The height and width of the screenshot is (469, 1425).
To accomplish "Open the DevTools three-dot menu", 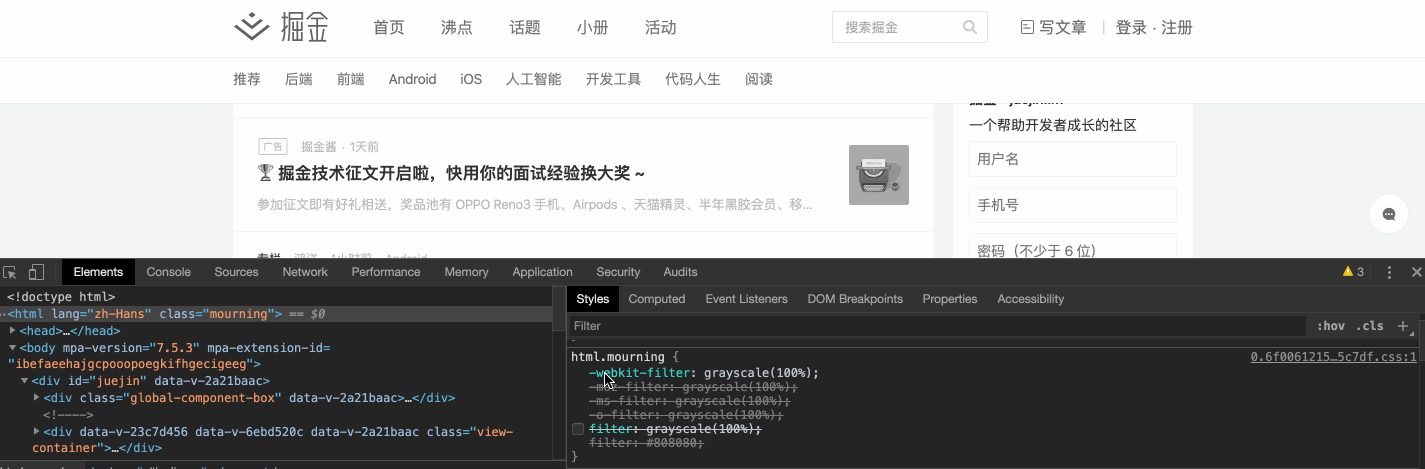I will 1388,272.
